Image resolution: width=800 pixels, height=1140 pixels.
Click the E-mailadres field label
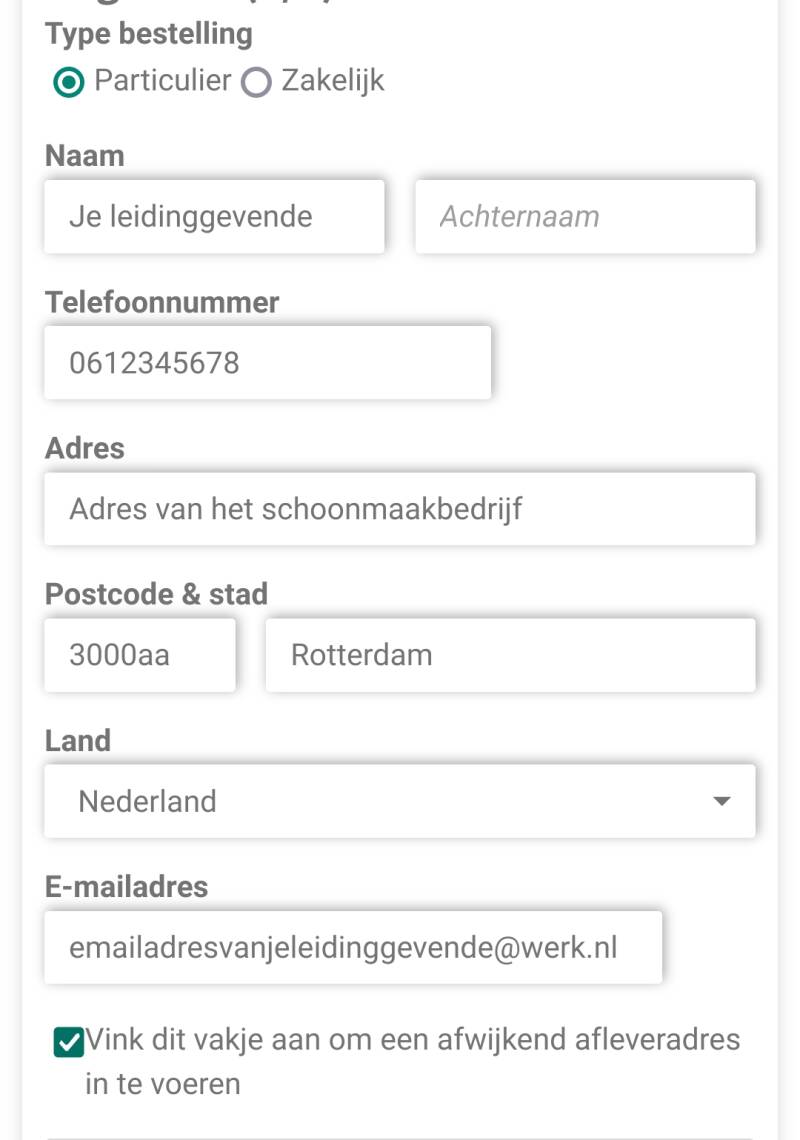tap(127, 886)
